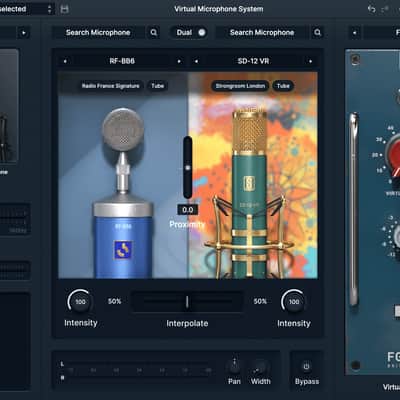Click the green SD-12 VR microphone image
The width and height of the screenshot is (400, 400).
[x=249, y=193]
